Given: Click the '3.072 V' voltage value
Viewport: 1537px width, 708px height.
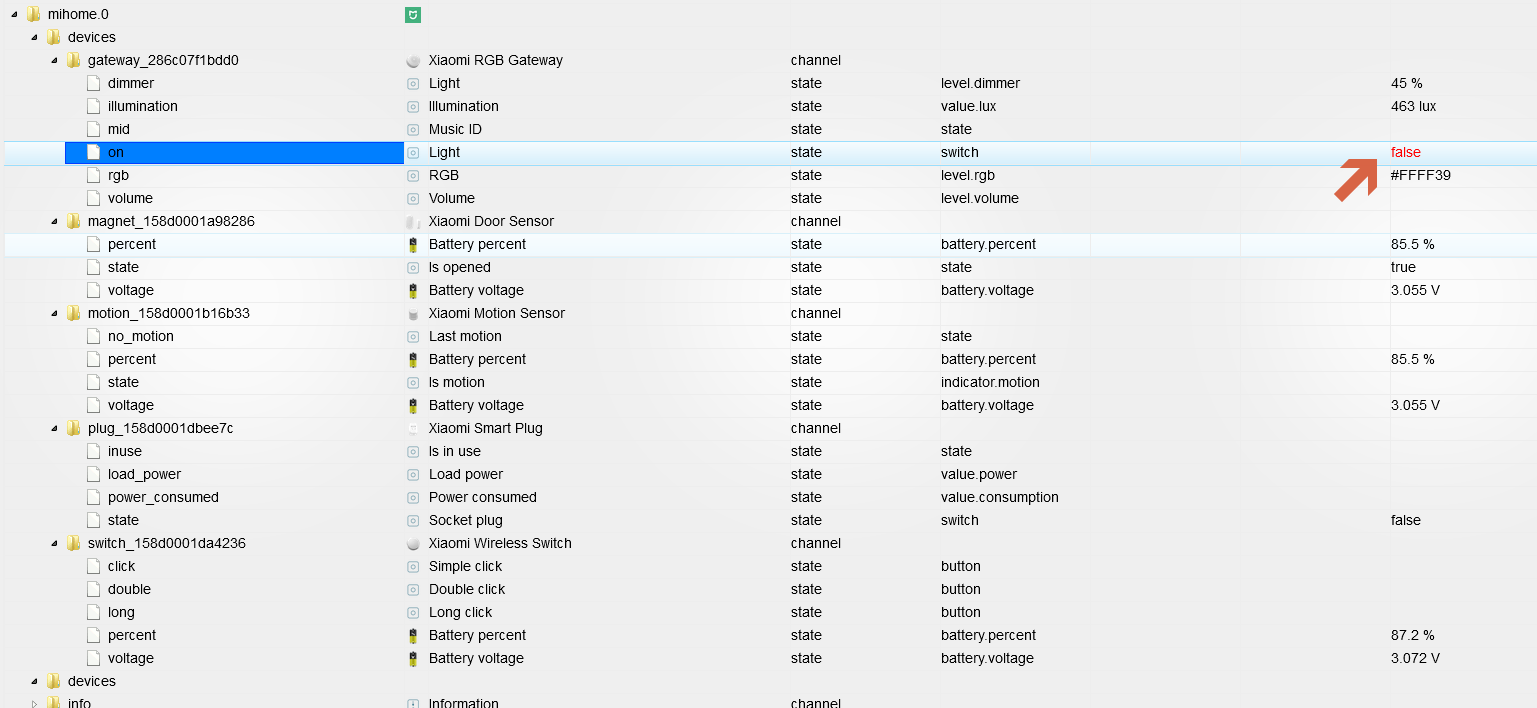Looking at the screenshot, I should (x=1415, y=658).
